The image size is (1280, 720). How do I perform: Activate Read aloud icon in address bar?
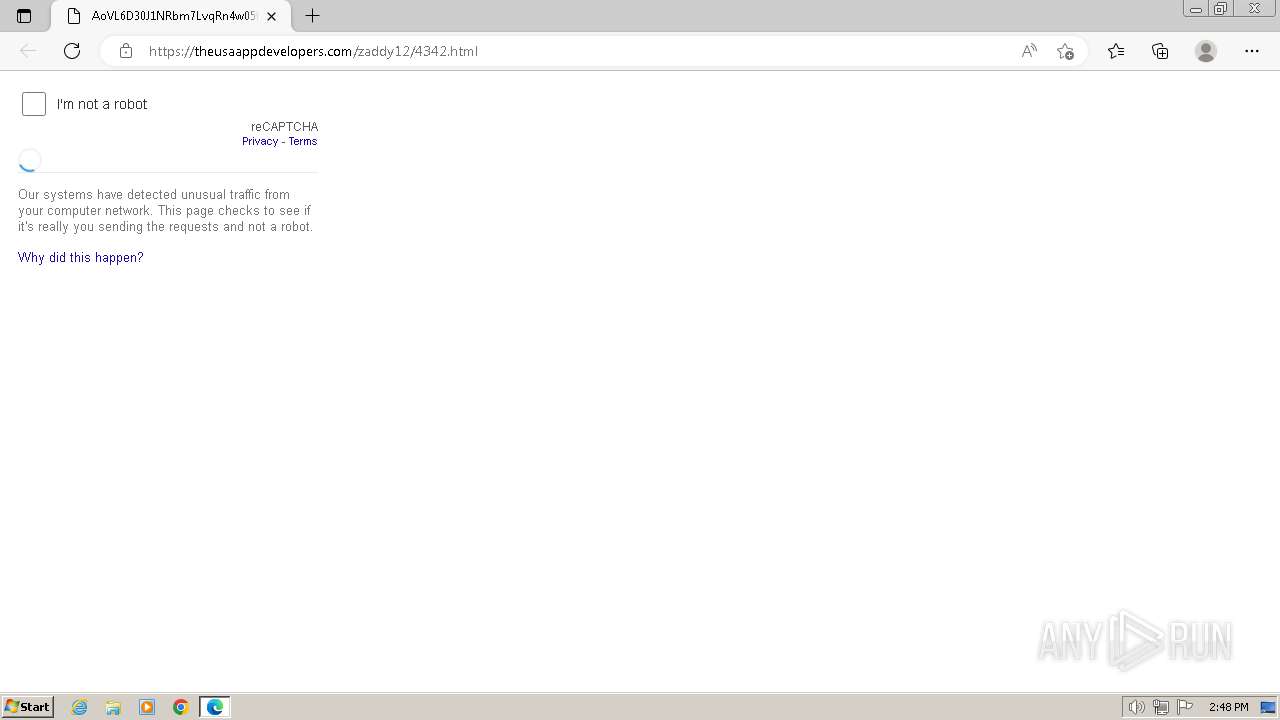1029,51
